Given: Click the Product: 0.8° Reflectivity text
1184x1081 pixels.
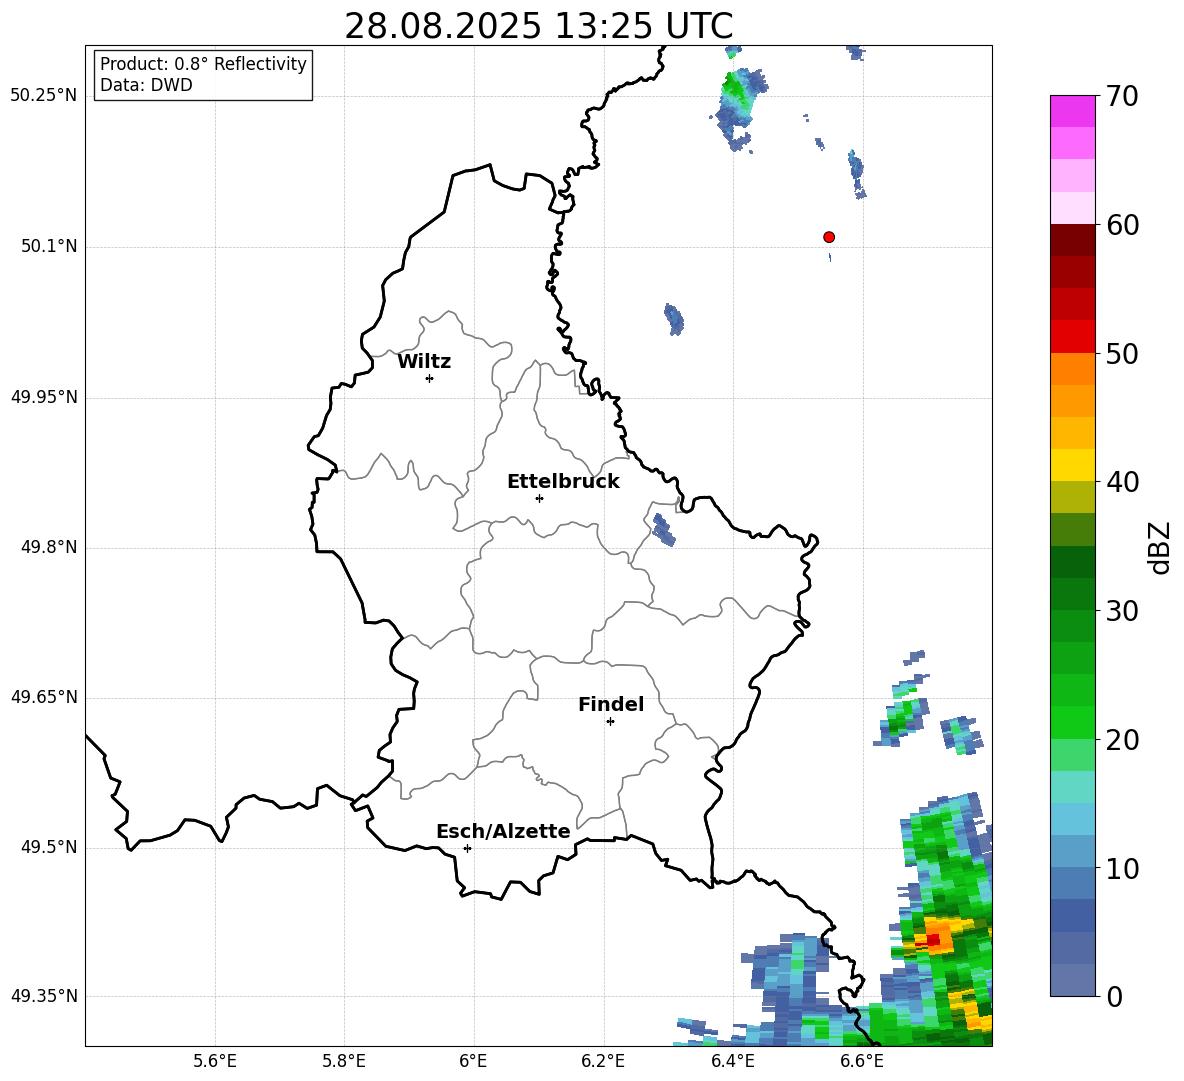Looking at the screenshot, I should click(x=203, y=63).
